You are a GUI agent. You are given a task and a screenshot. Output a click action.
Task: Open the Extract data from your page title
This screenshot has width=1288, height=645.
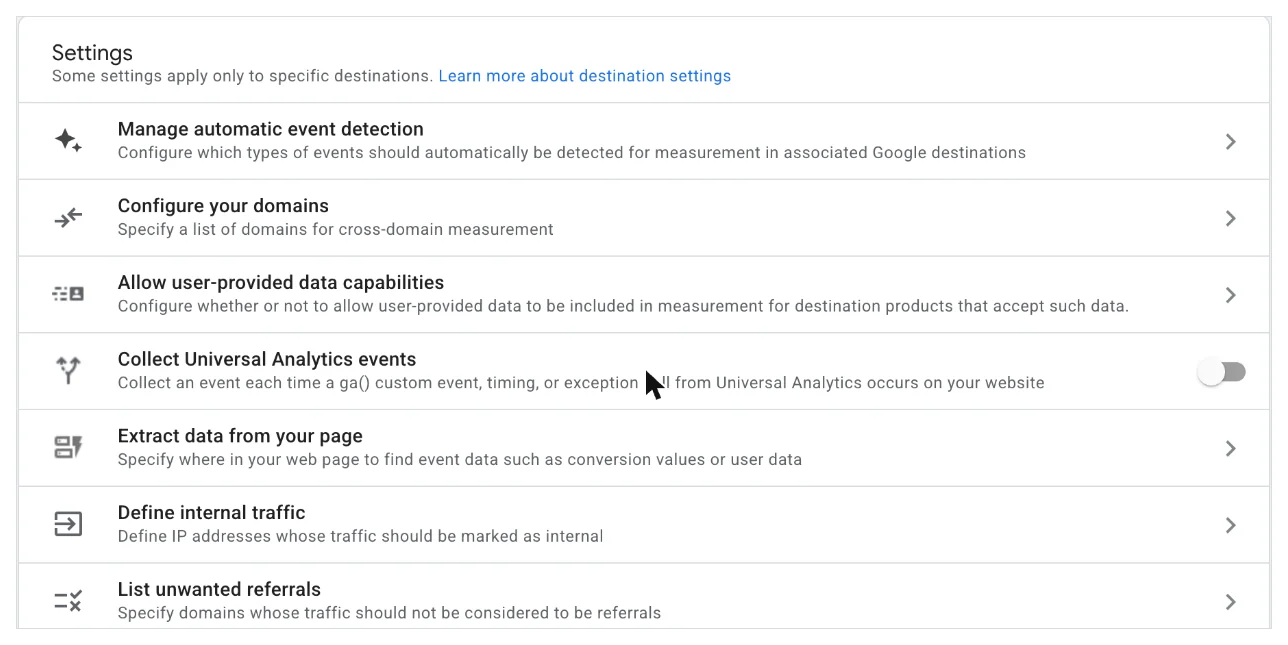tap(240, 436)
